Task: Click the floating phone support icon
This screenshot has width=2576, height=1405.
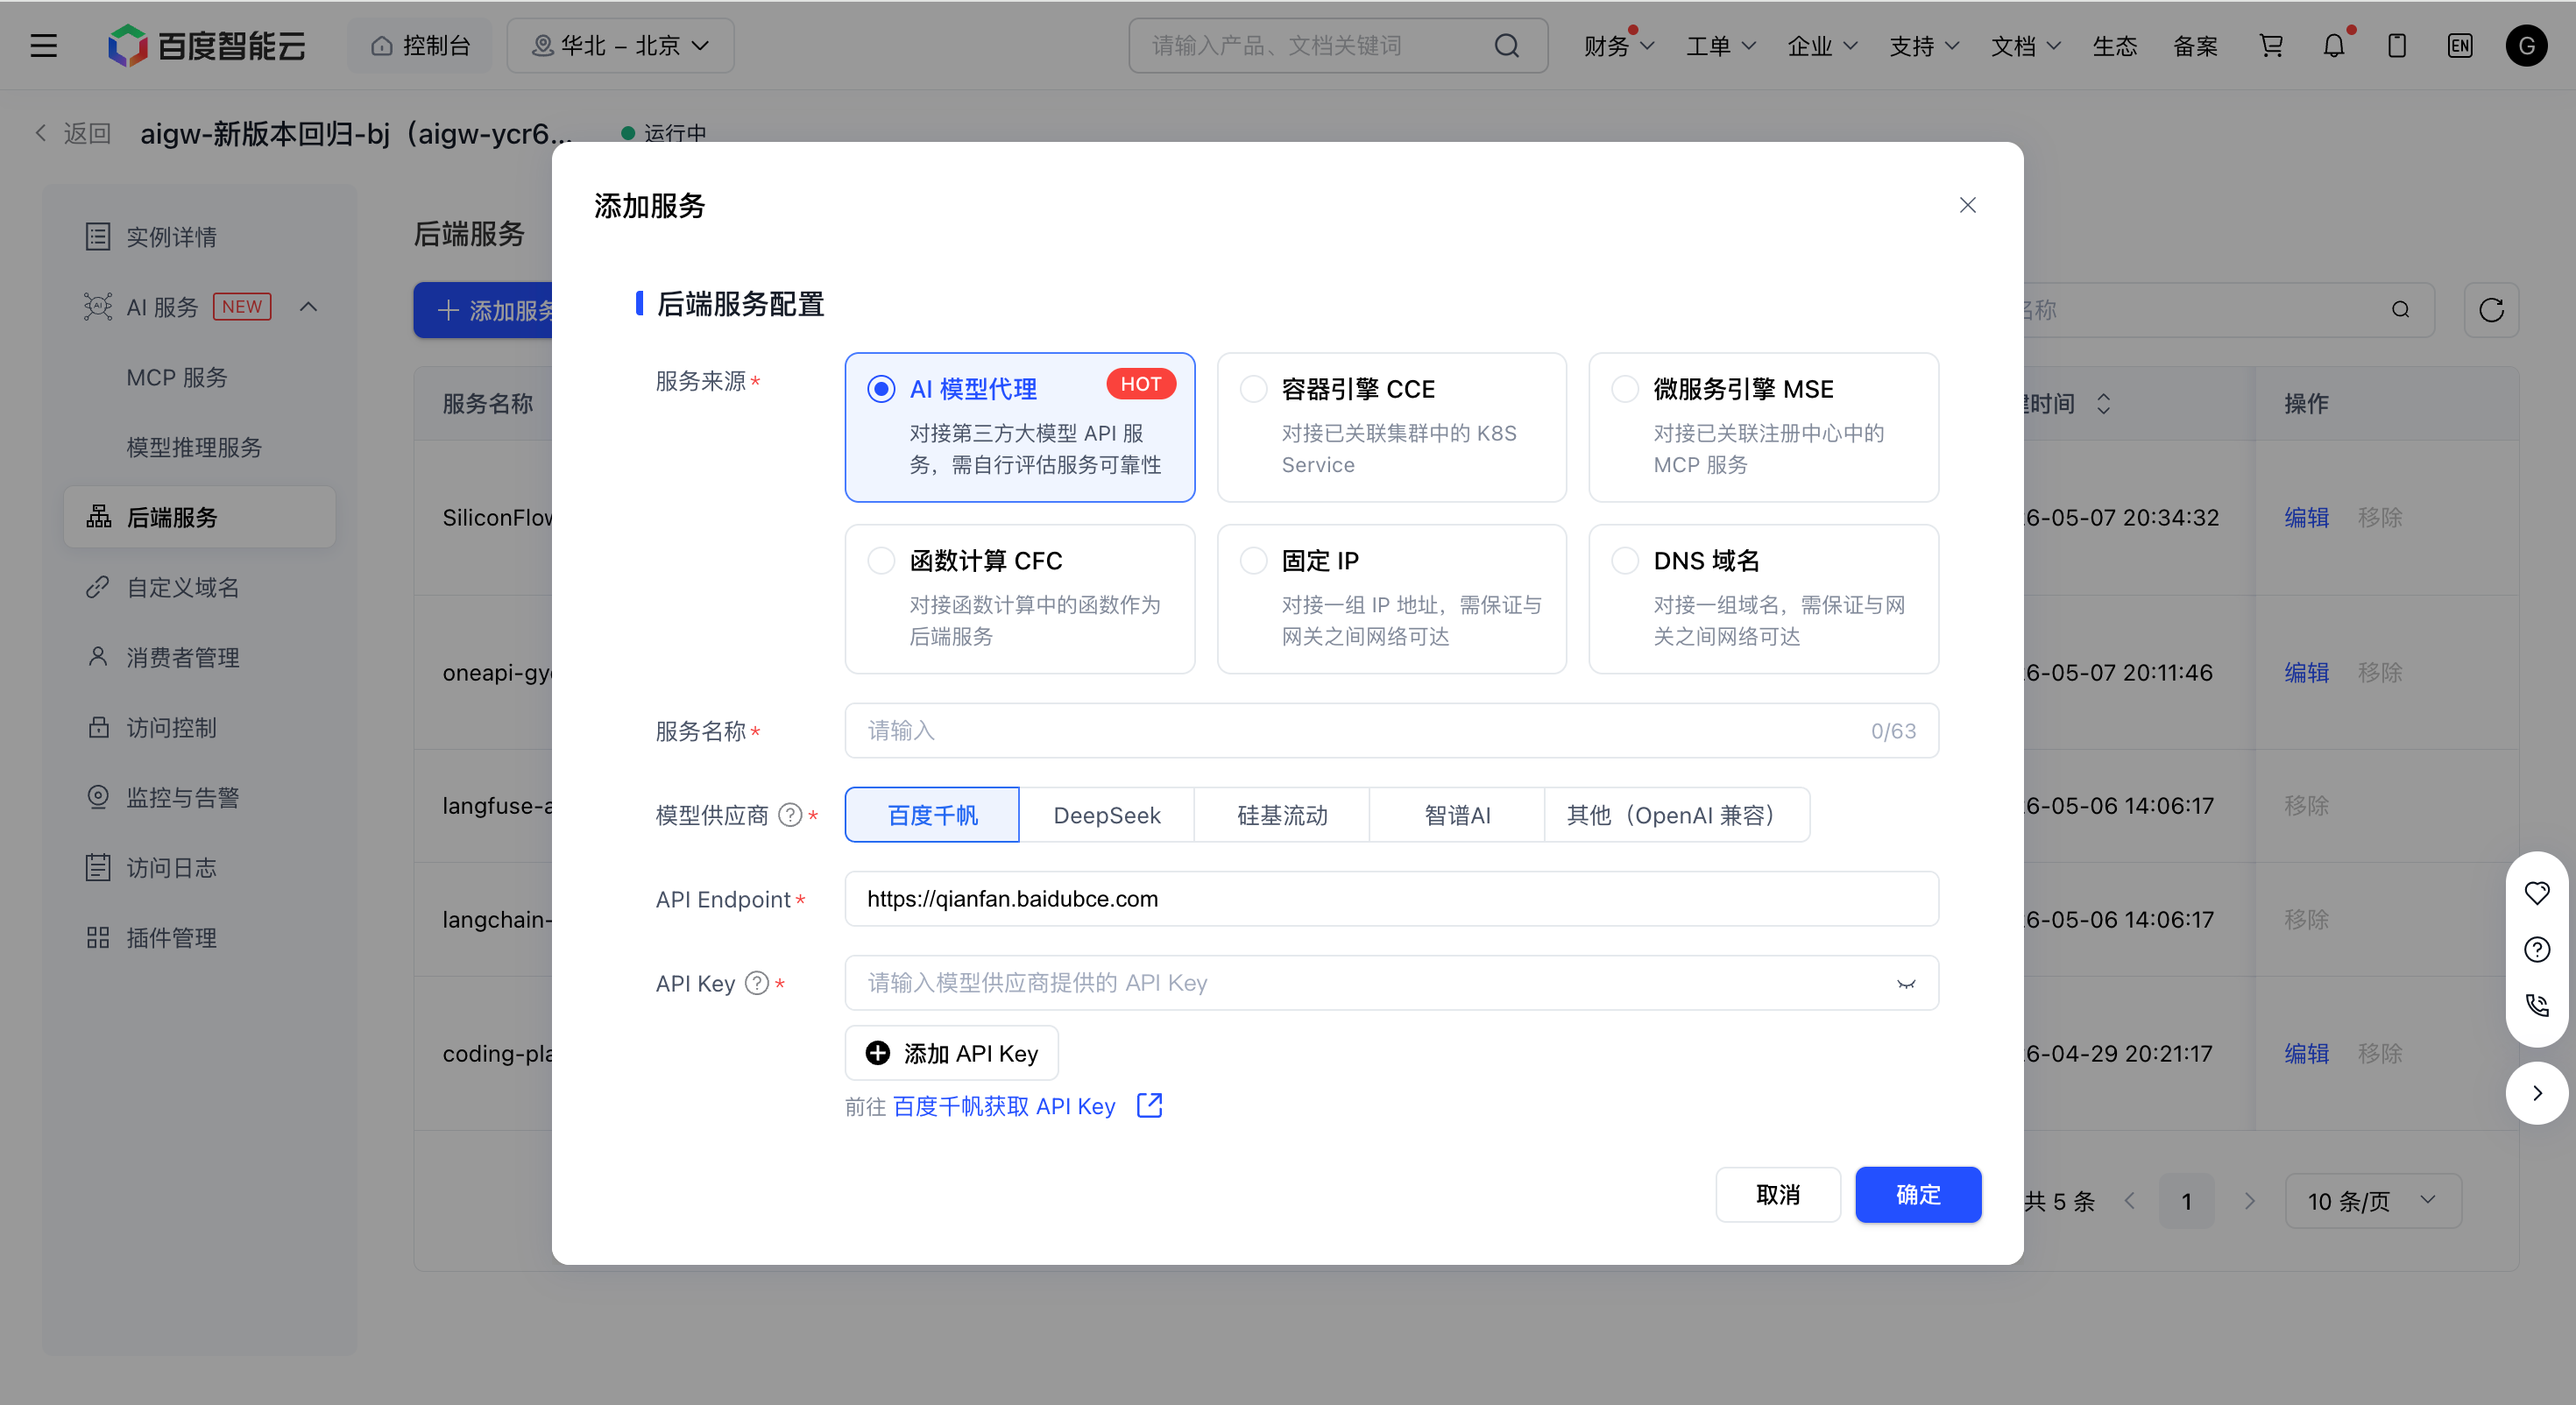Action: (2536, 1005)
